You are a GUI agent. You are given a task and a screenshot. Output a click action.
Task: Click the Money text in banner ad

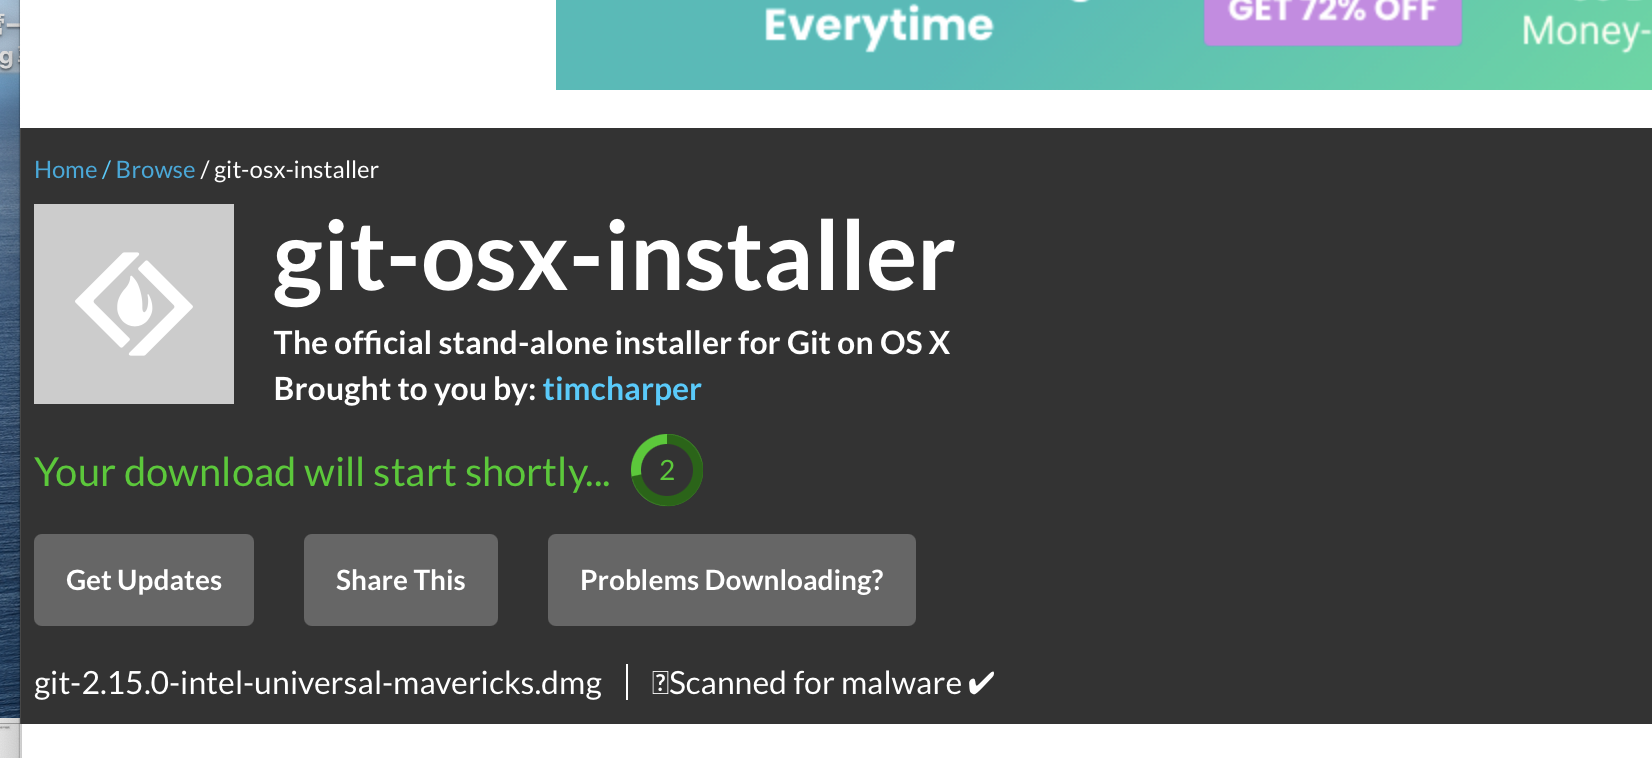[1586, 30]
